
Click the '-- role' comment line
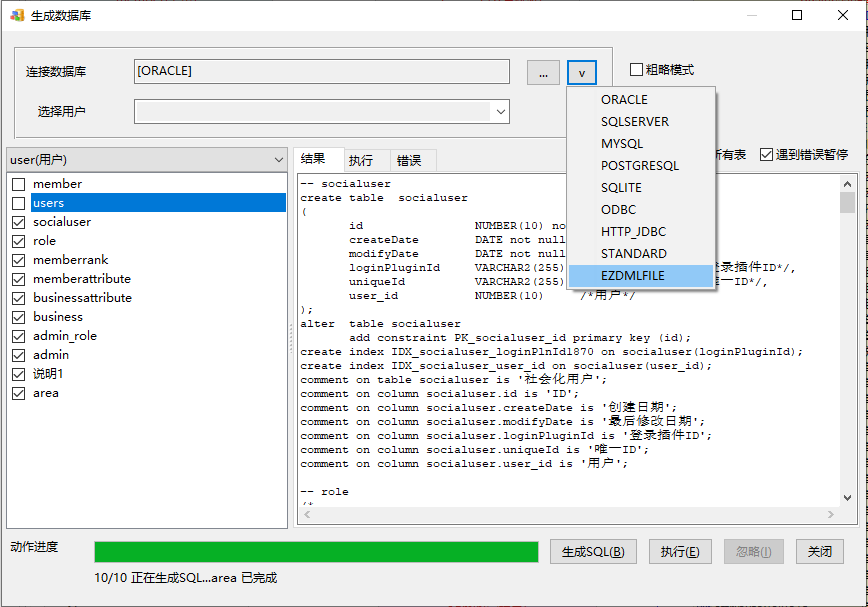(x=324, y=492)
